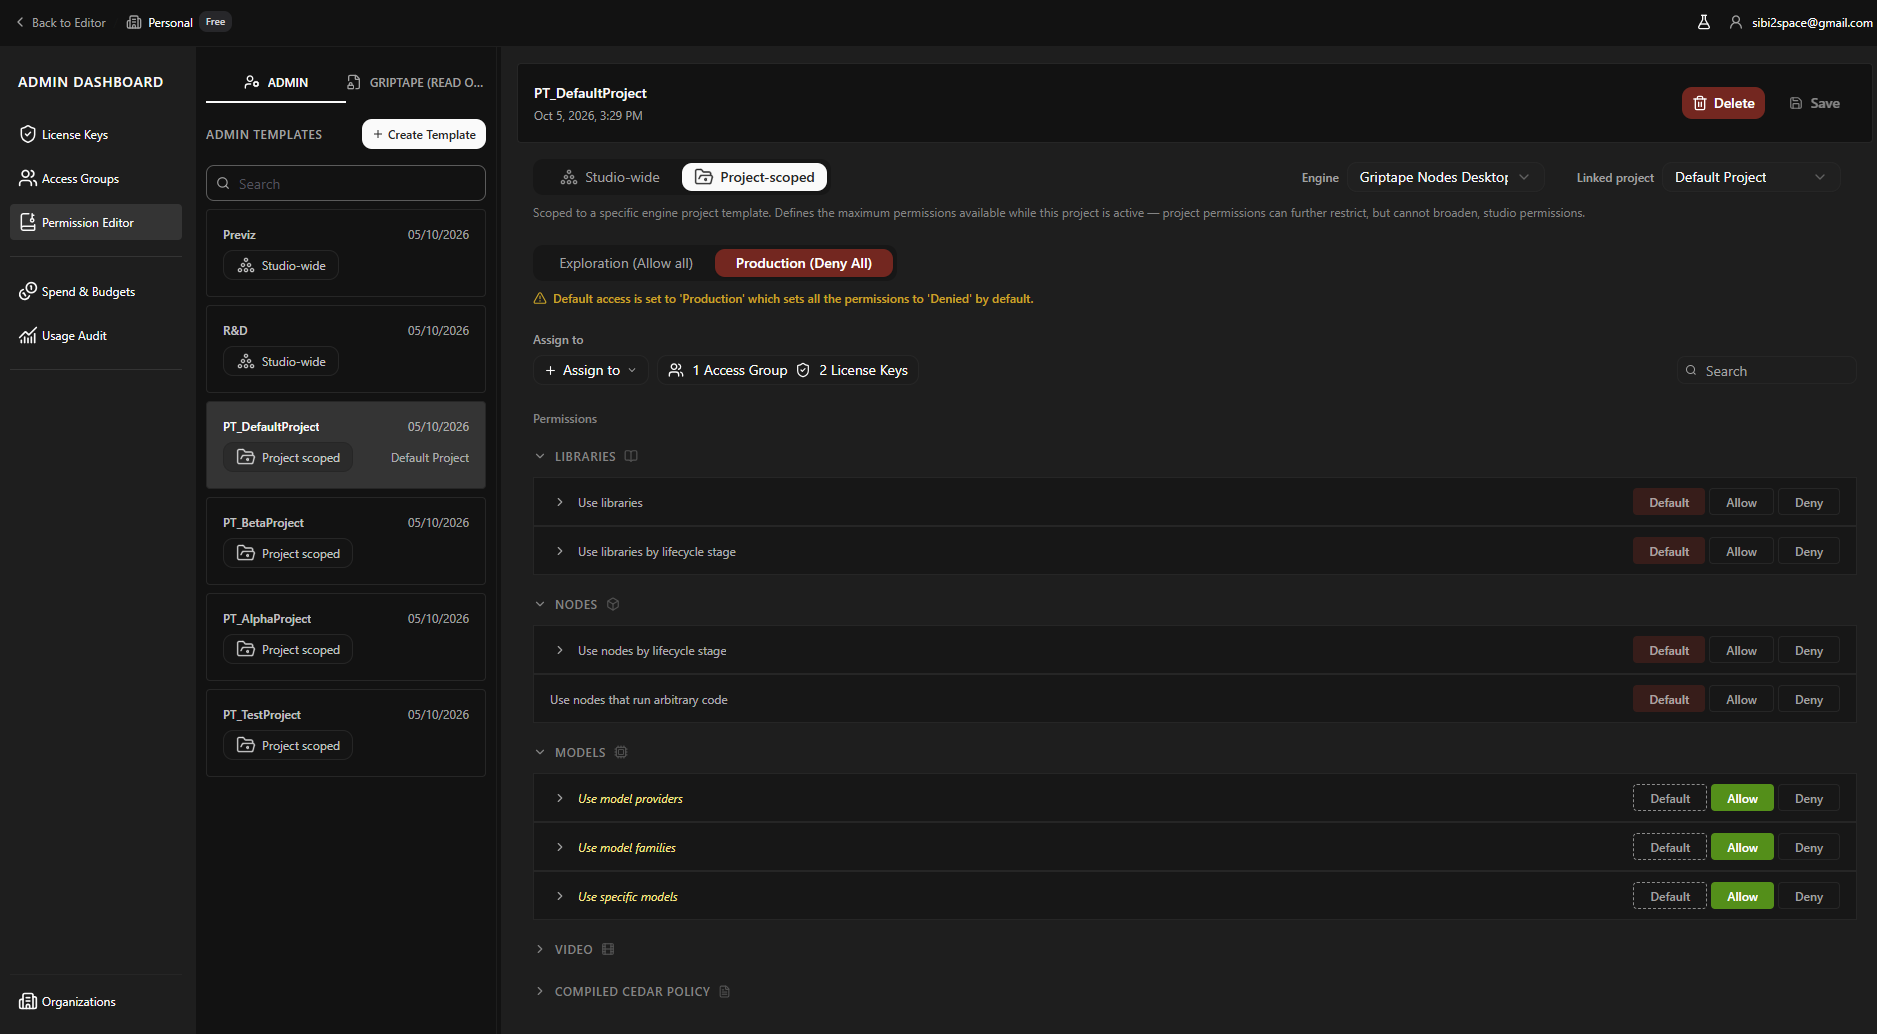Save the template changes
Image resolution: width=1877 pixels, height=1034 pixels.
(x=1814, y=103)
